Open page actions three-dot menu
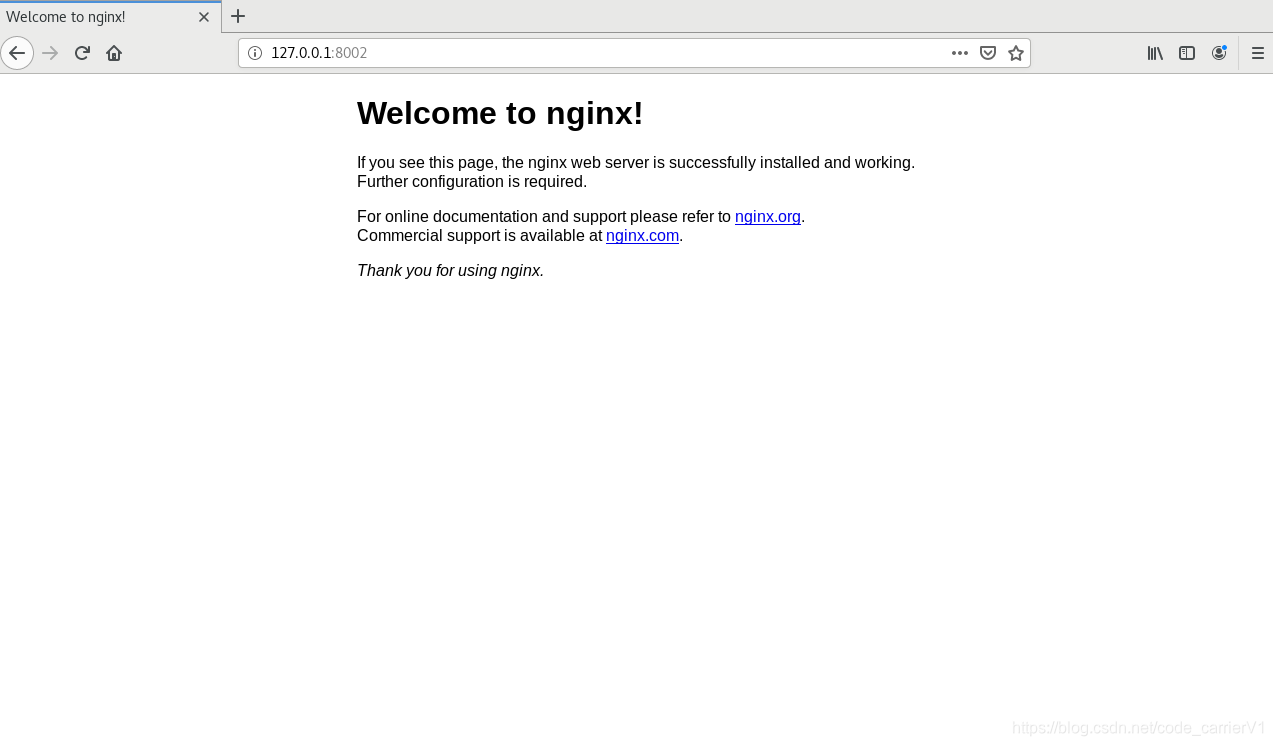 [x=960, y=53]
